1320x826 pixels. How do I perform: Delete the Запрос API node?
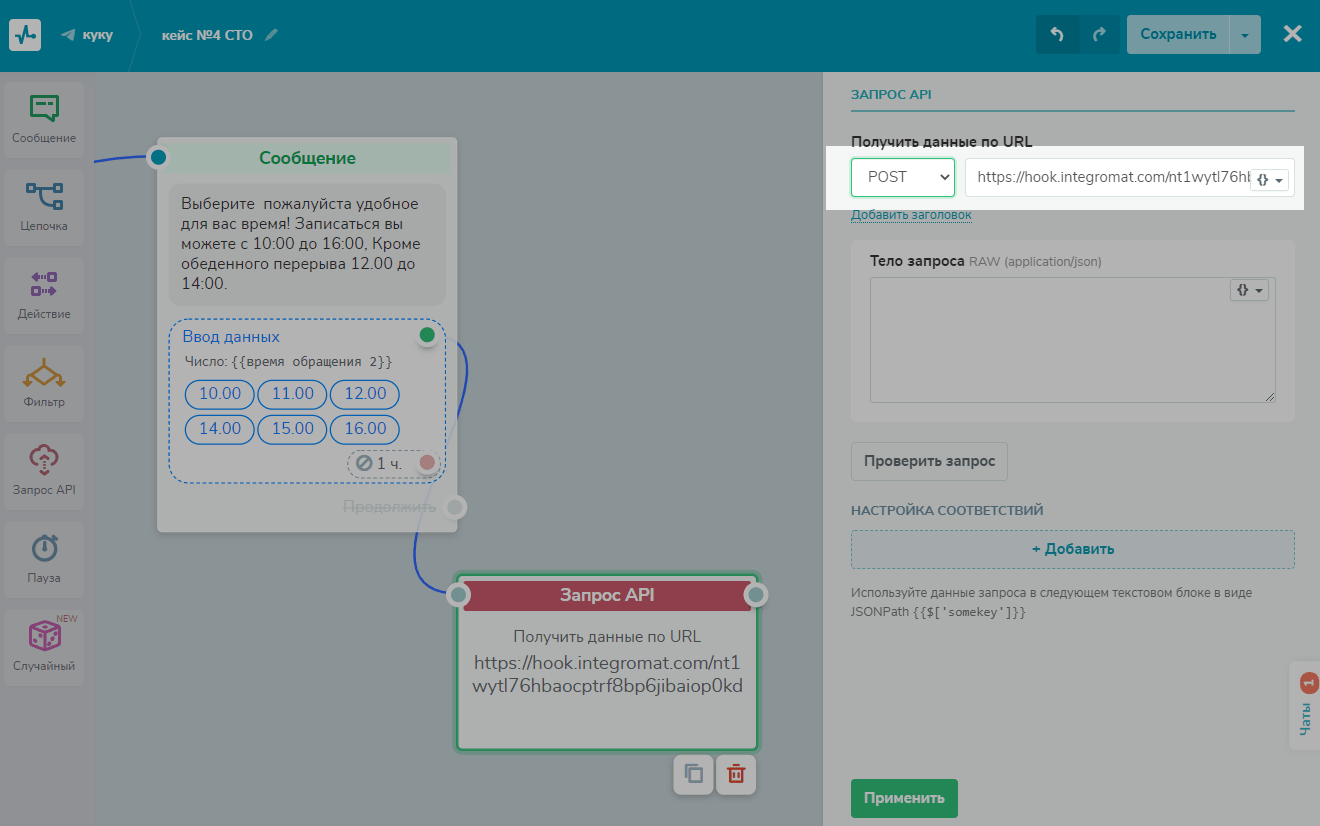click(x=736, y=774)
